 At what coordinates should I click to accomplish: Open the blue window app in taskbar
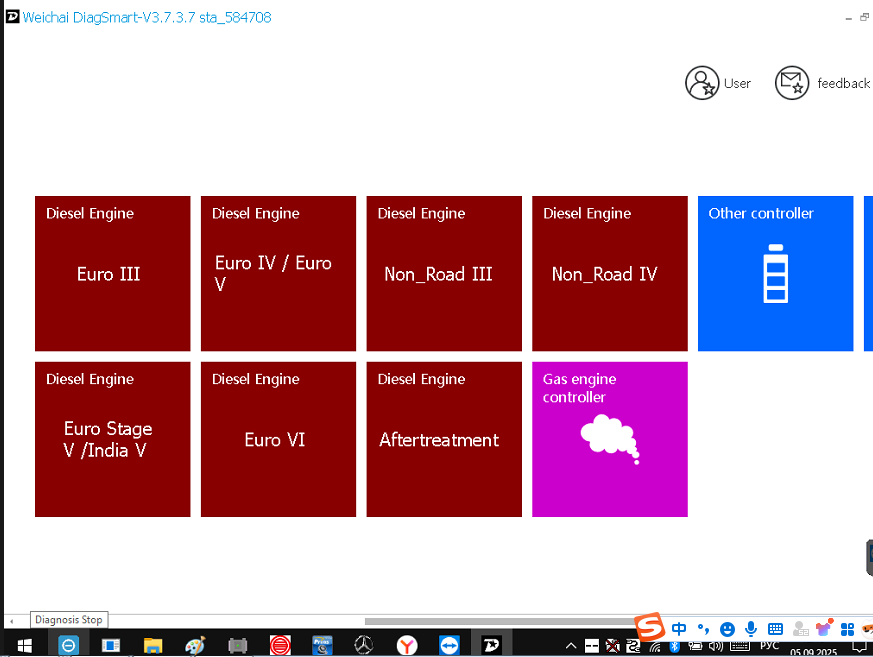click(x=110, y=645)
